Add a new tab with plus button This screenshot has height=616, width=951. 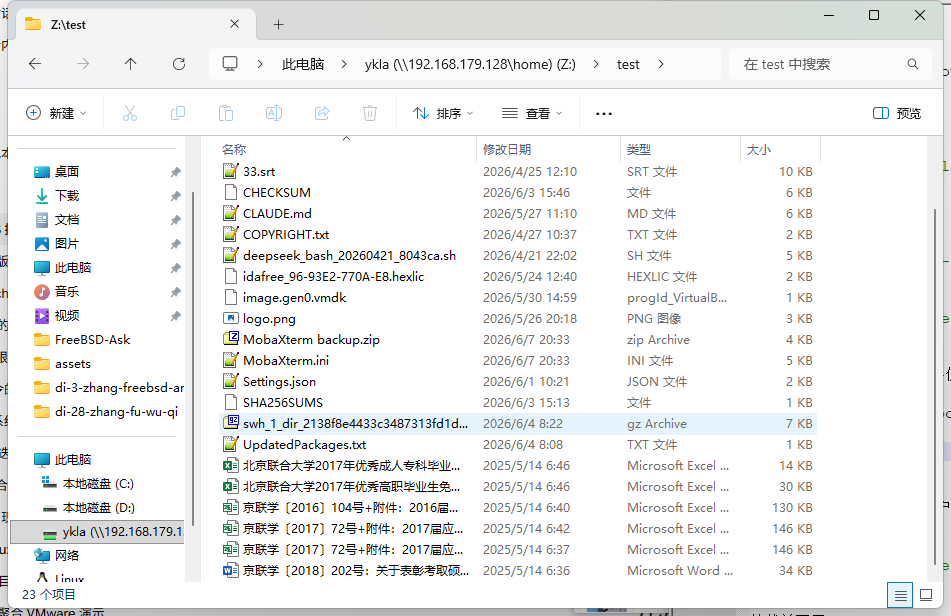click(x=278, y=25)
